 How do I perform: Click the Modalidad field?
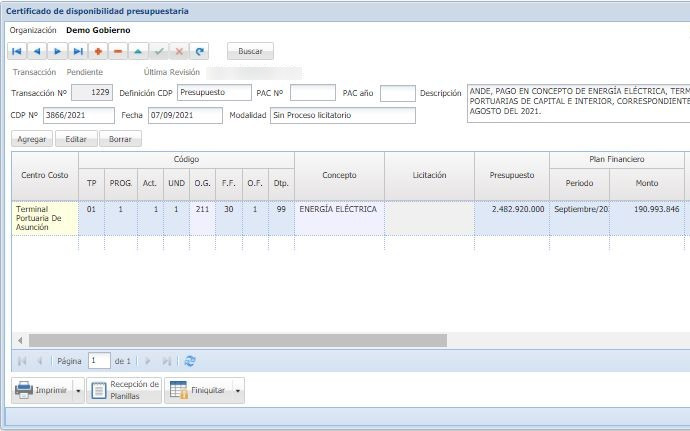click(343, 115)
